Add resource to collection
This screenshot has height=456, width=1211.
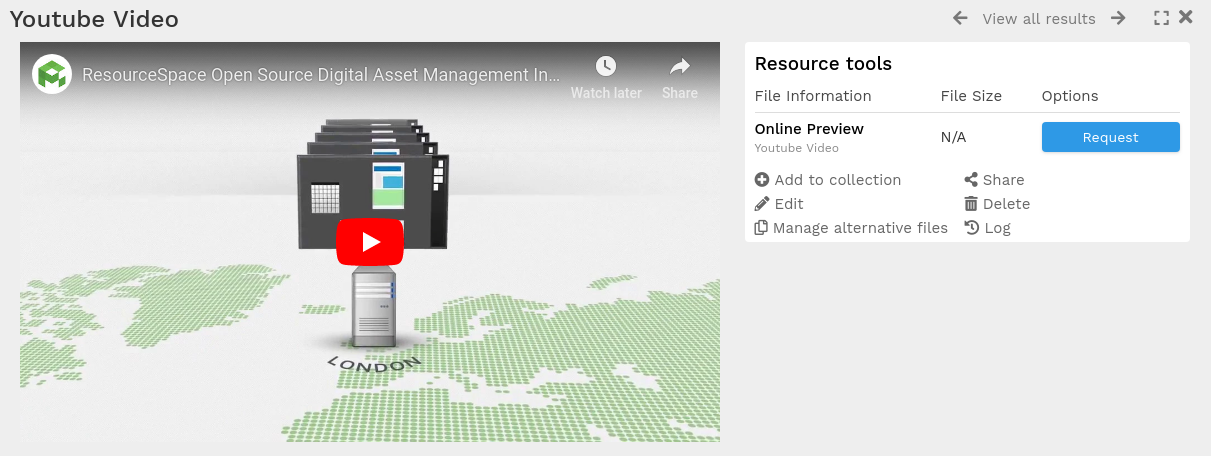(x=828, y=180)
